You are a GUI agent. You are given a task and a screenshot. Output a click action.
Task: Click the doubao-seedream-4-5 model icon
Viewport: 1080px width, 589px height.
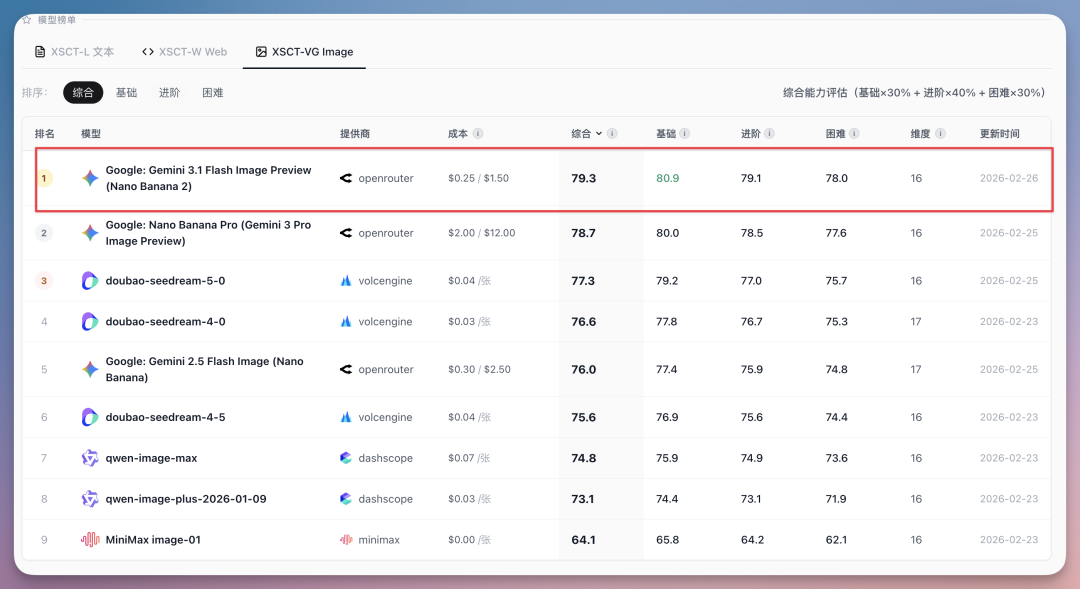(90, 417)
